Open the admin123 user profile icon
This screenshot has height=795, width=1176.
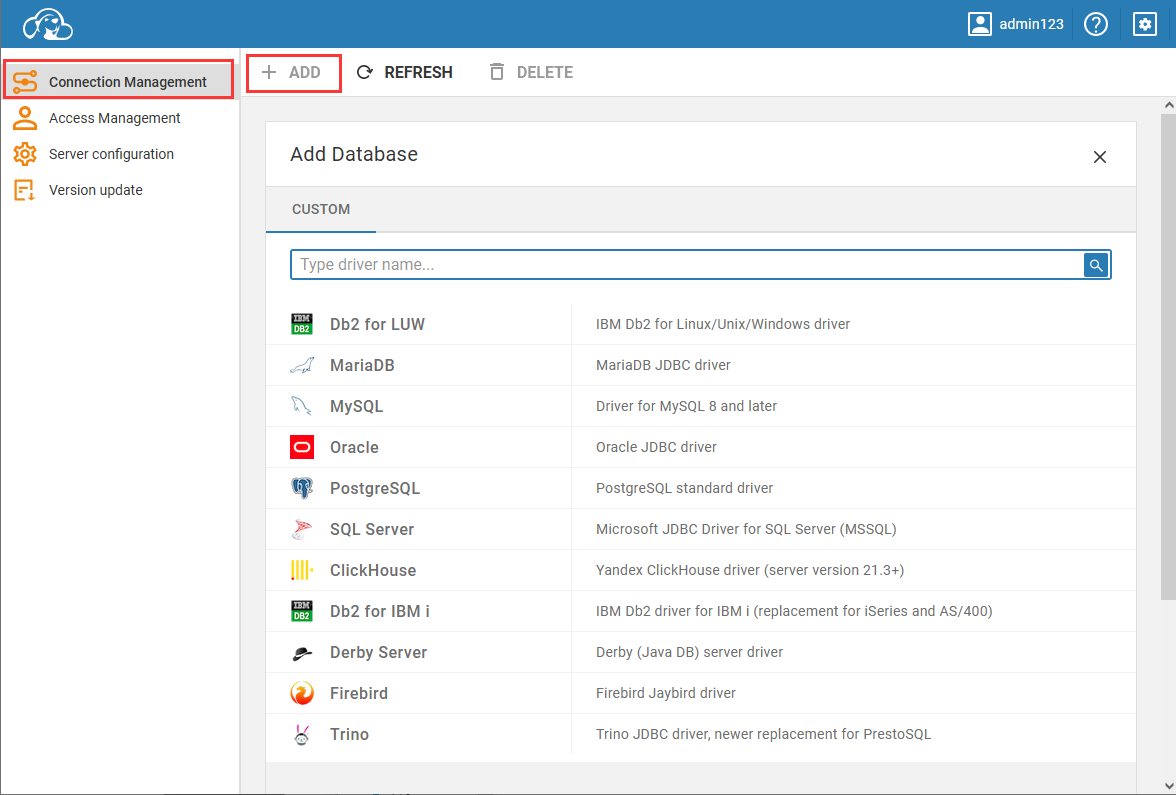pos(979,24)
